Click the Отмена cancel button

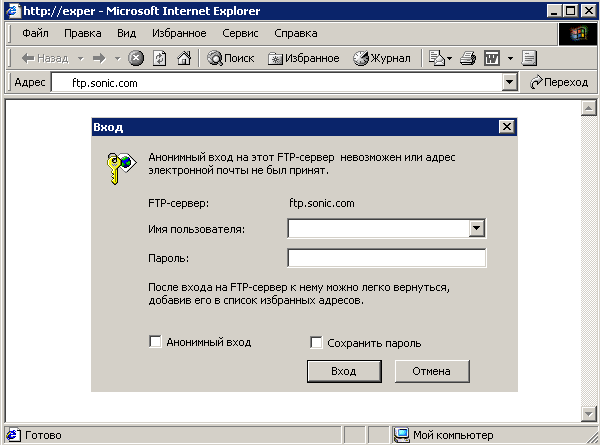tap(432, 371)
